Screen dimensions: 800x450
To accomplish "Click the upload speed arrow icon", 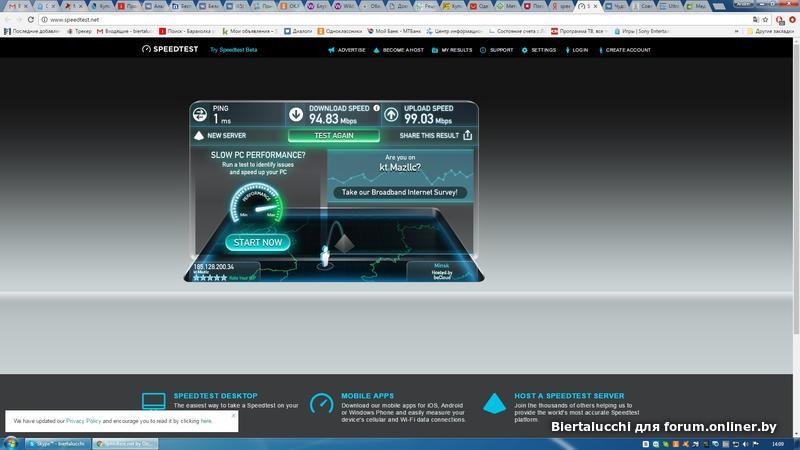I will 391,114.
